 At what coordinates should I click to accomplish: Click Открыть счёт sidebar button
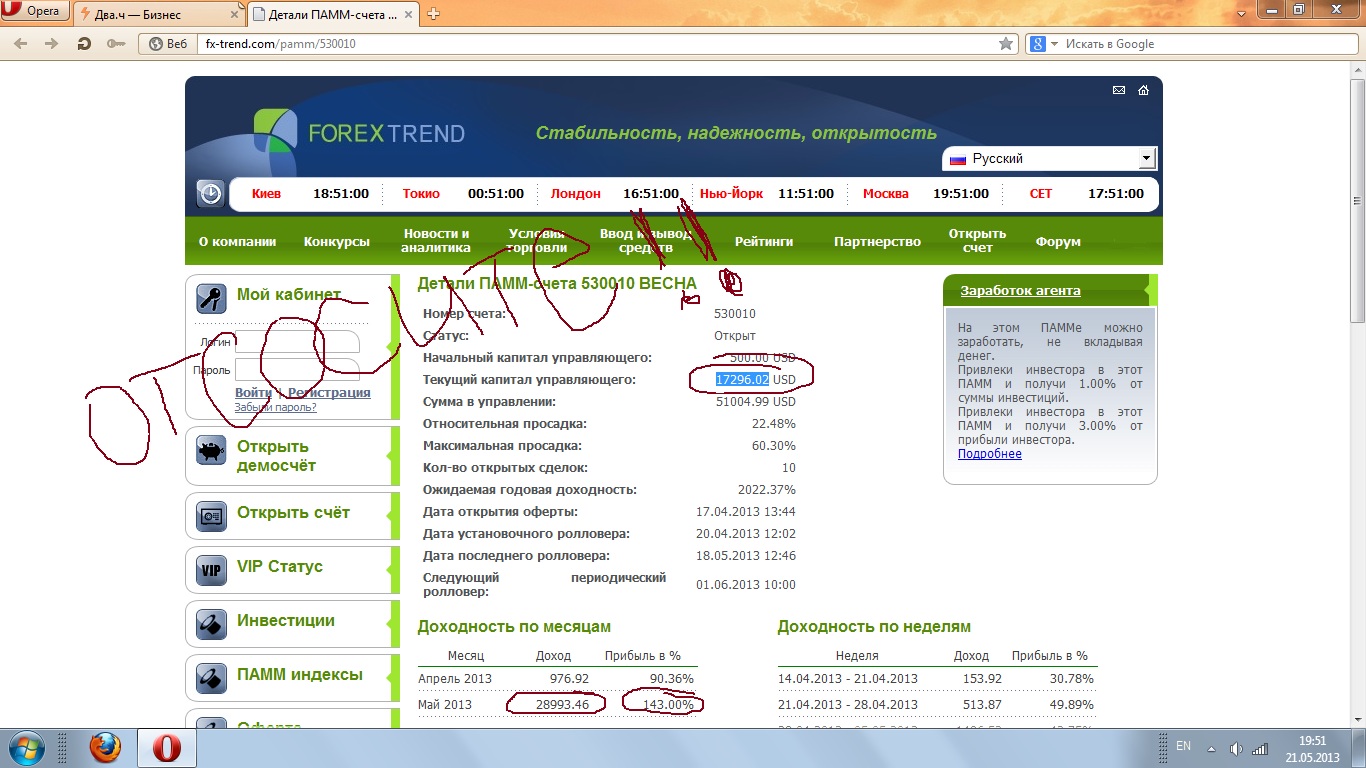tap(292, 516)
